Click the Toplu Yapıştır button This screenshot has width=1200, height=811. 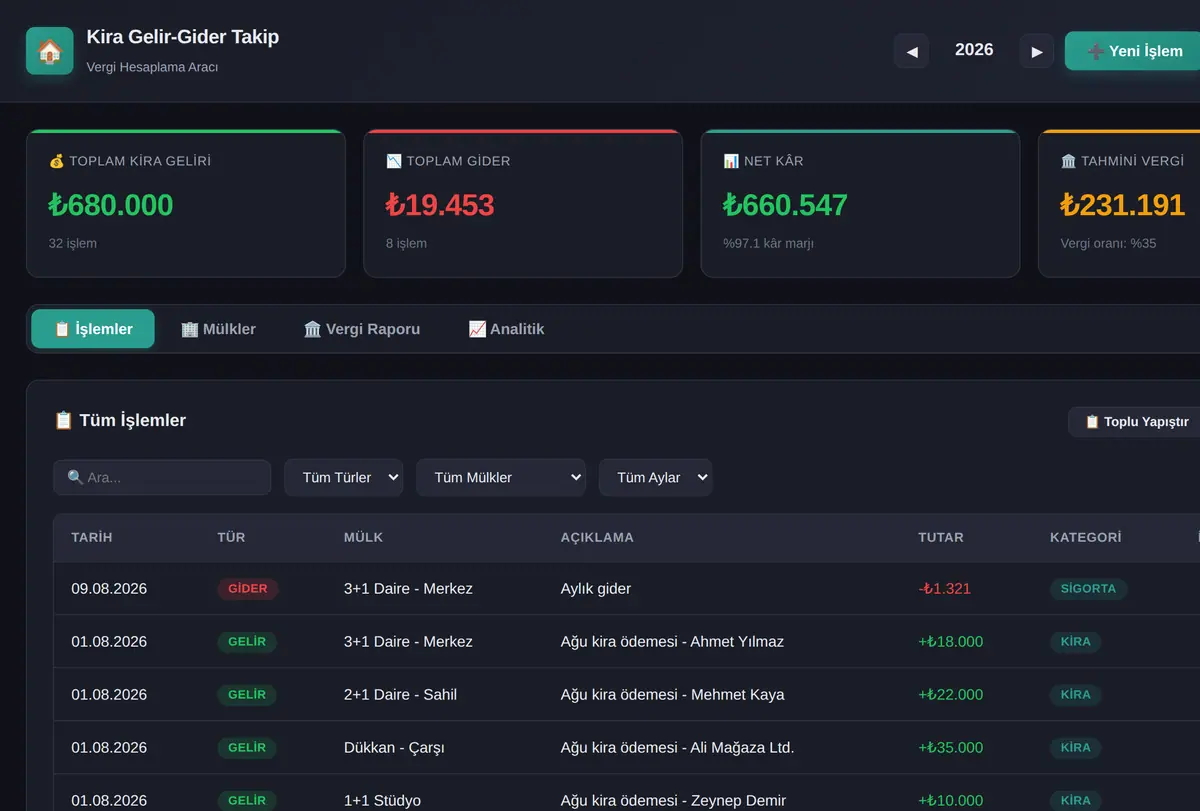(1135, 422)
